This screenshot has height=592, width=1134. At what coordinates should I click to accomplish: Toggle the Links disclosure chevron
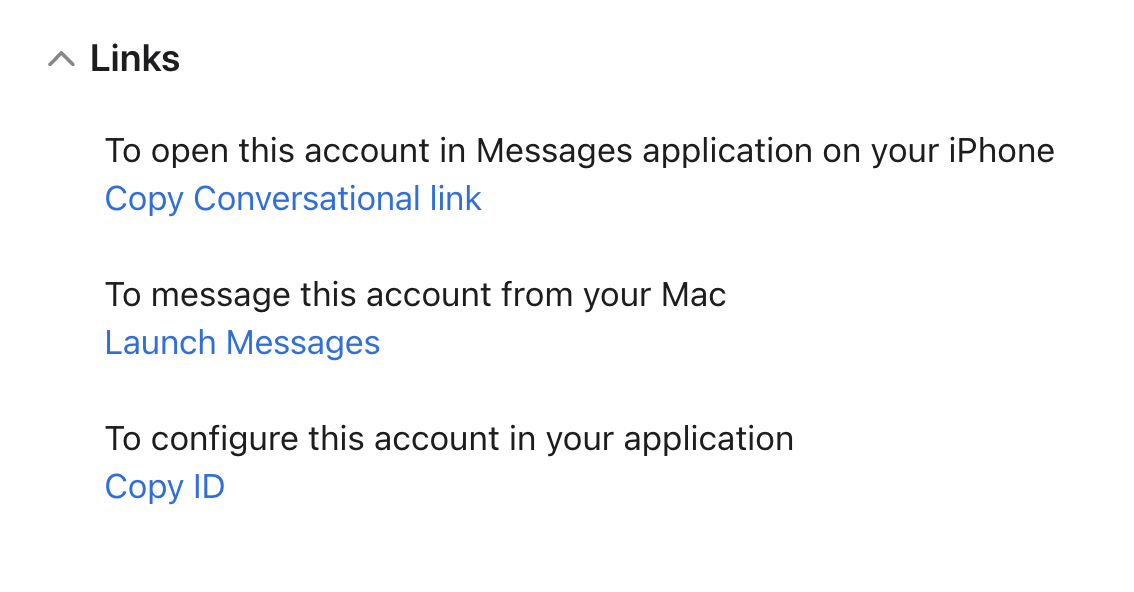[x=61, y=60]
